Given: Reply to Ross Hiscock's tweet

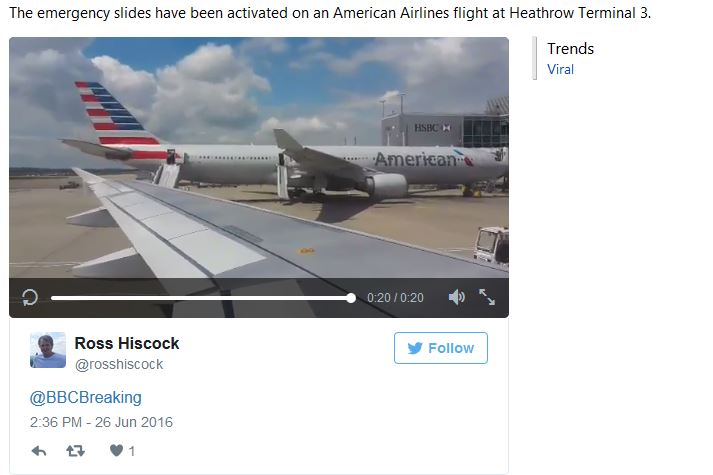Looking at the screenshot, I should [x=39, y=451].
